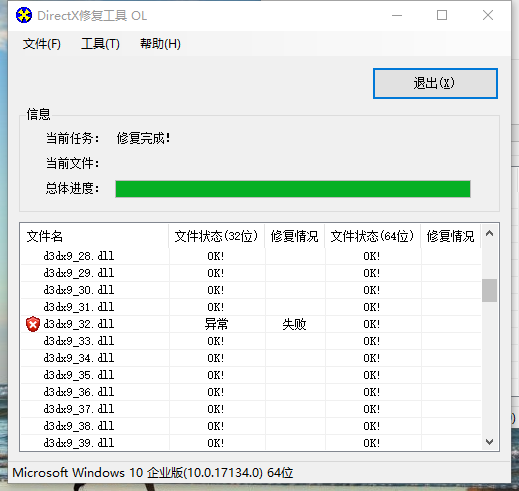Click the file list scrollbar thumb

tap(489, 290)
